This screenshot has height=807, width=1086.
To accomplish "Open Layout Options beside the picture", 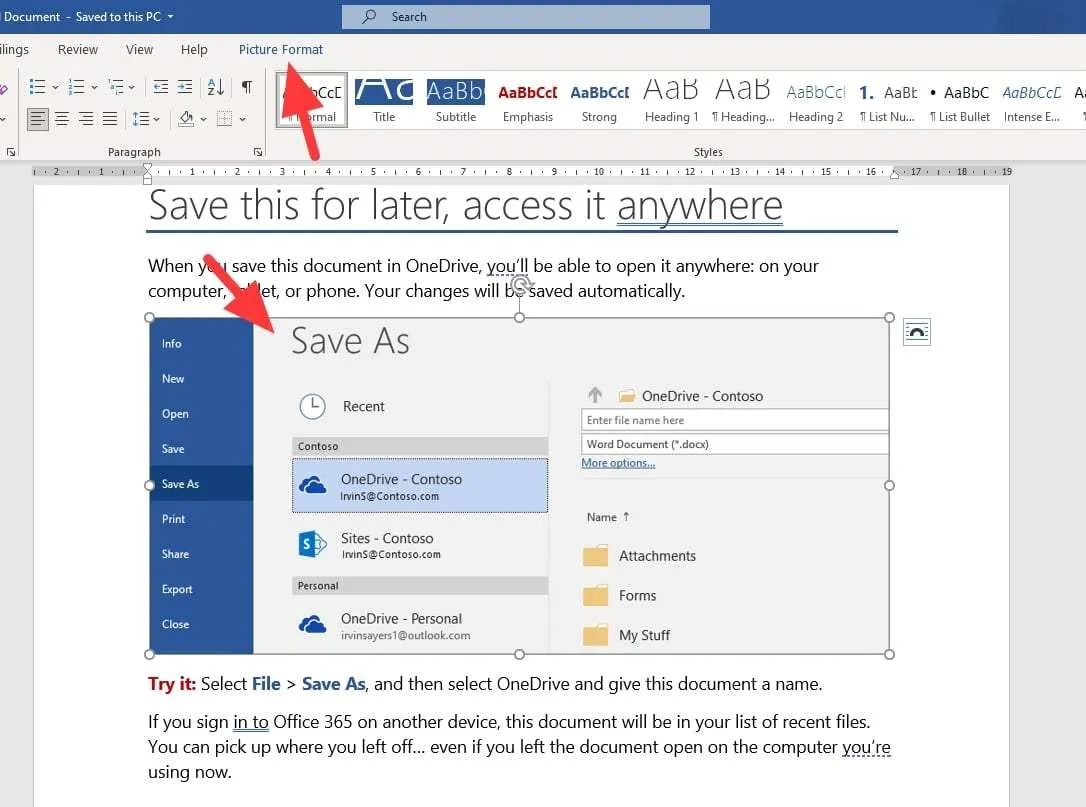I will (x=916, y=332).
